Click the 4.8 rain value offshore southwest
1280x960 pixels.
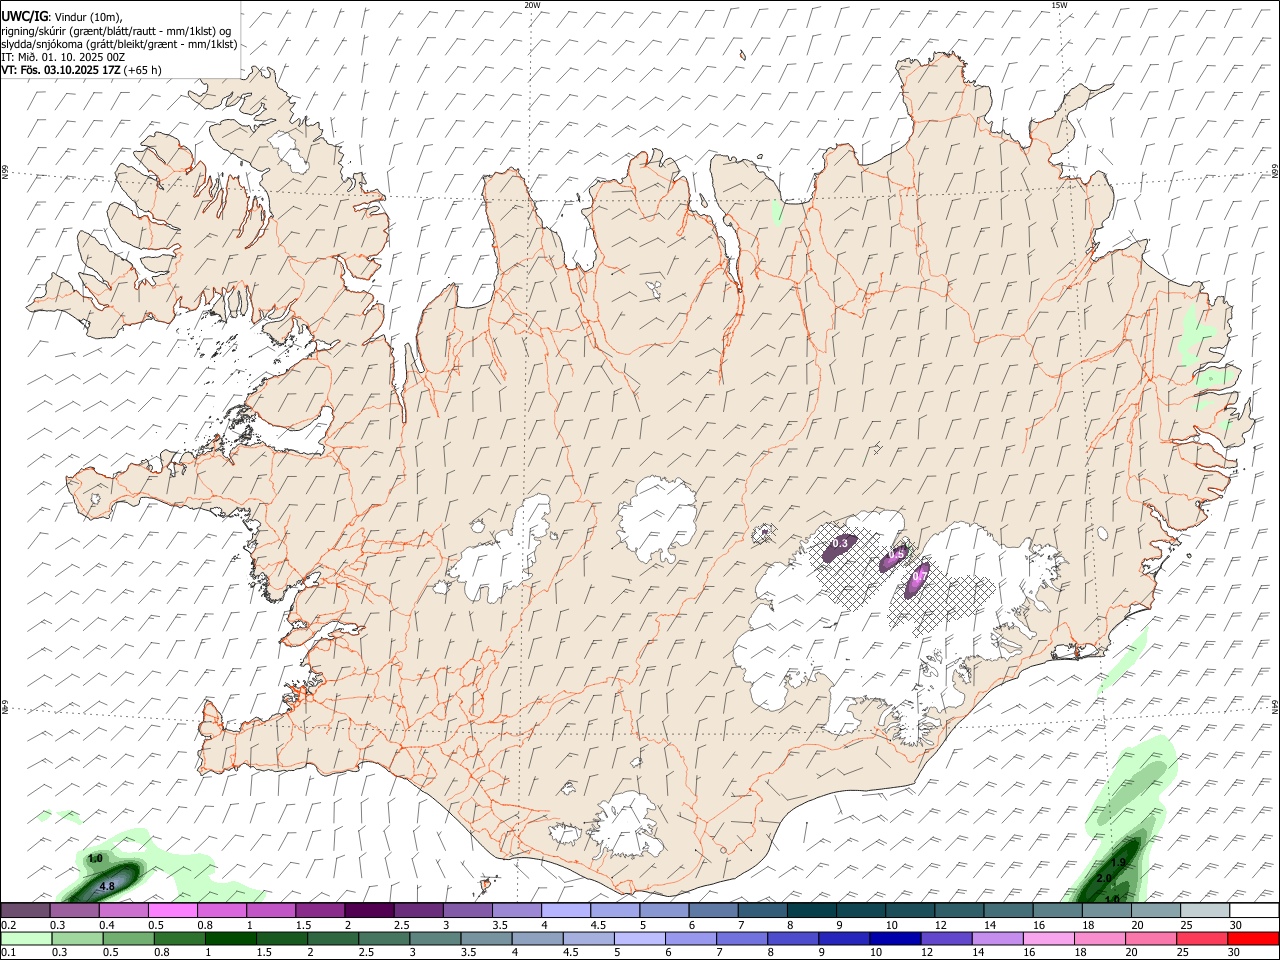tap(107, 886)
